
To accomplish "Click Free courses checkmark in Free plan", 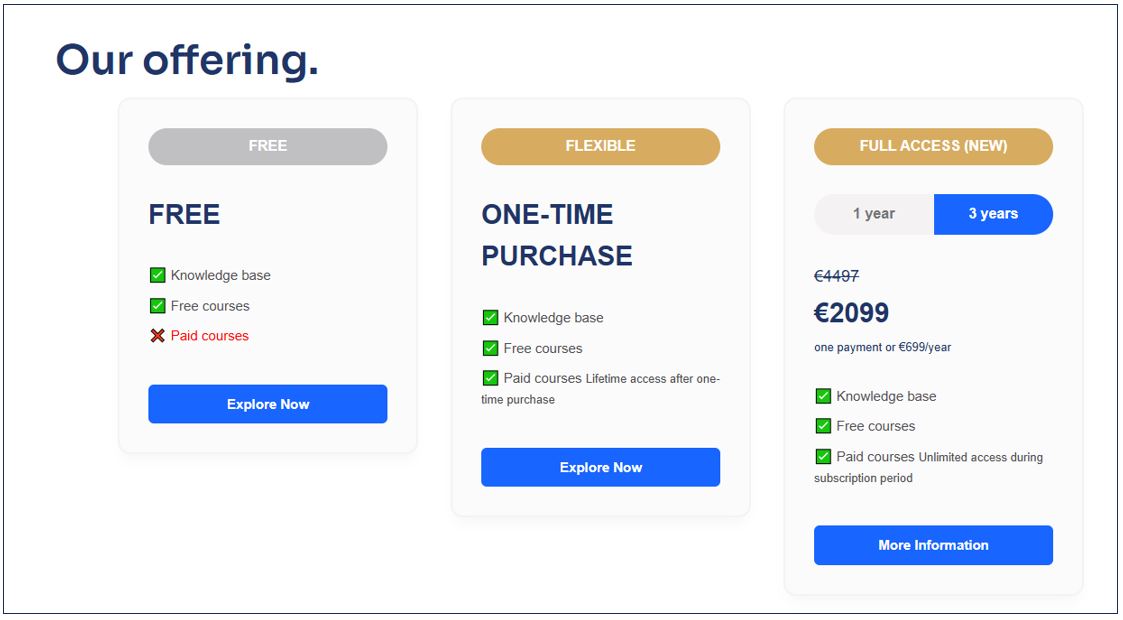I will [x=157, y=306].
